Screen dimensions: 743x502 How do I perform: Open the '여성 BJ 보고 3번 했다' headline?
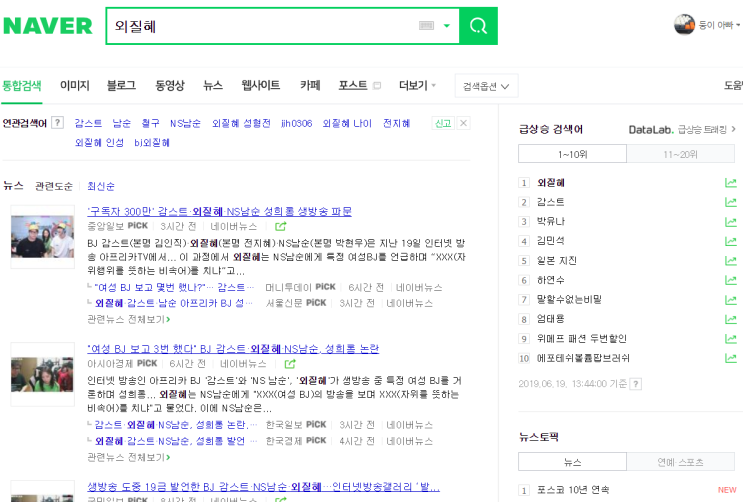233,349
